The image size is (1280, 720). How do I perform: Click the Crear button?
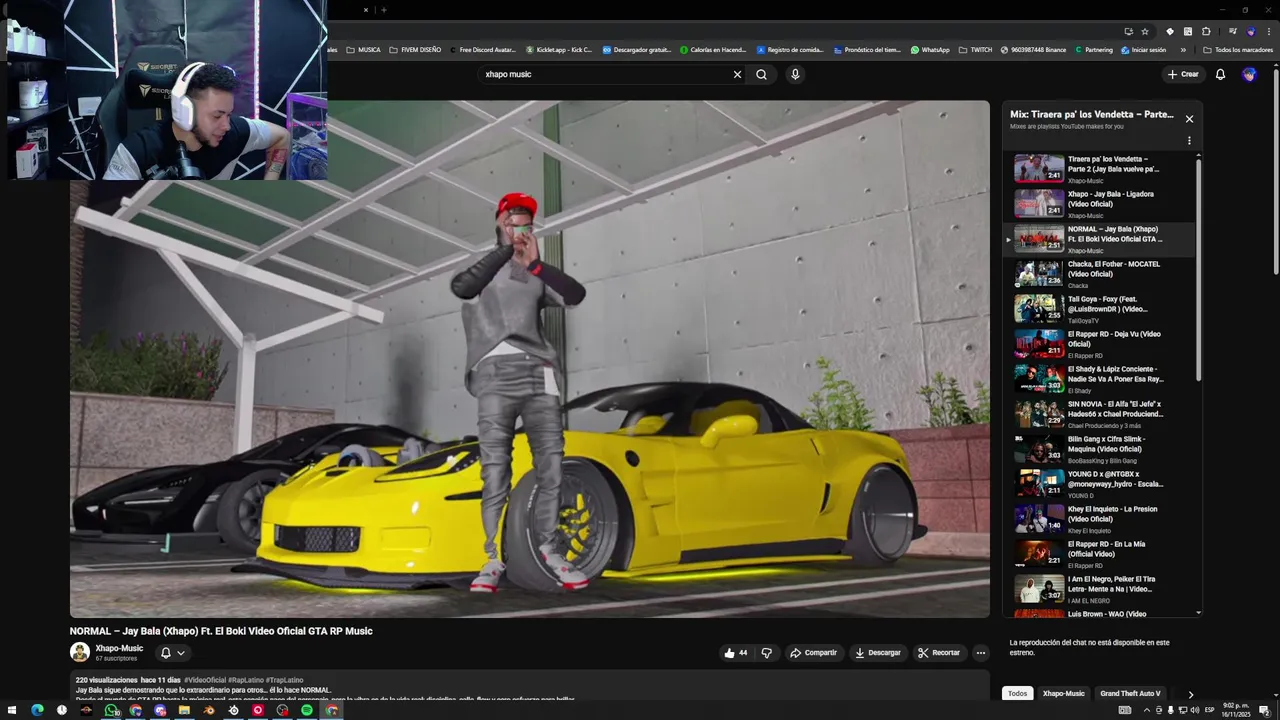1183,74
